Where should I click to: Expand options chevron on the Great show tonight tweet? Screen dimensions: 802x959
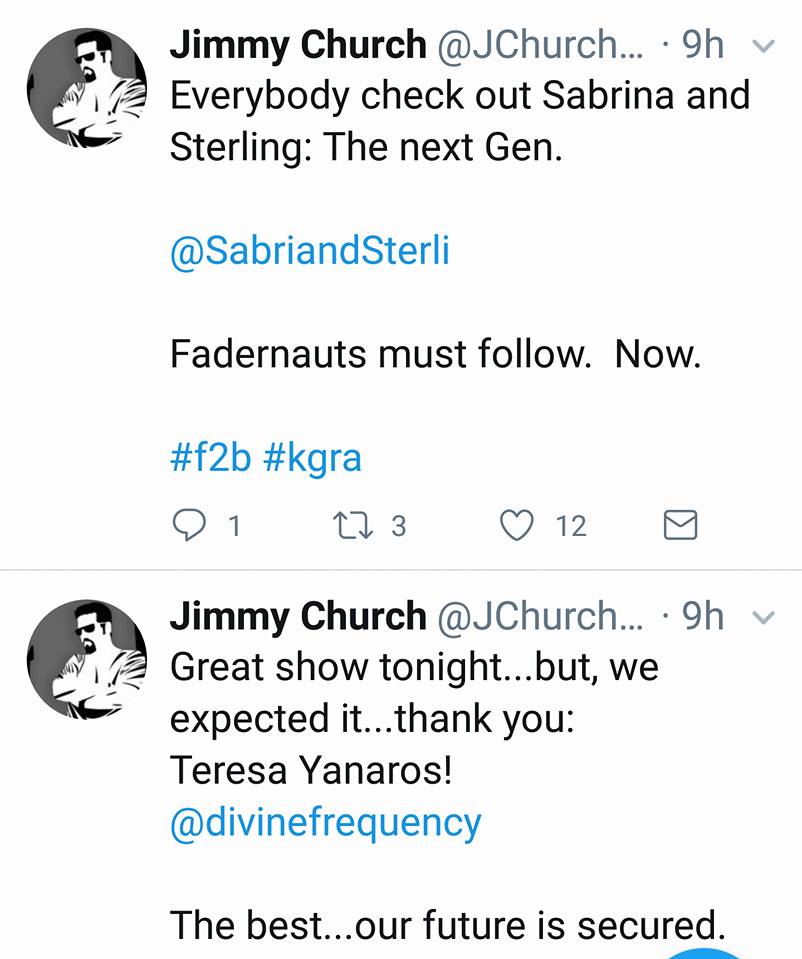point(762,618)
